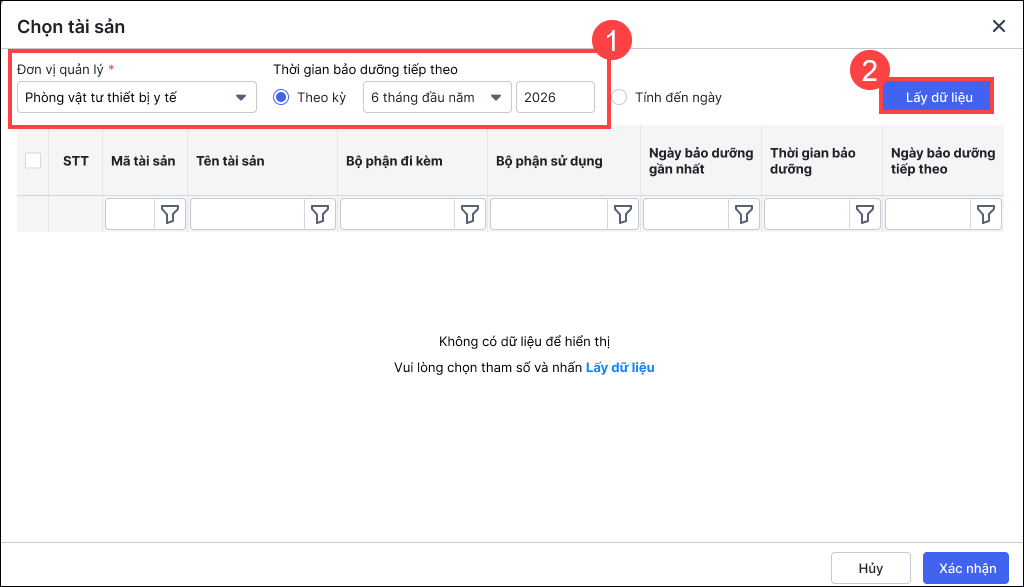Click the Lấy dữ liệu link in empty message

pos(620,367)
